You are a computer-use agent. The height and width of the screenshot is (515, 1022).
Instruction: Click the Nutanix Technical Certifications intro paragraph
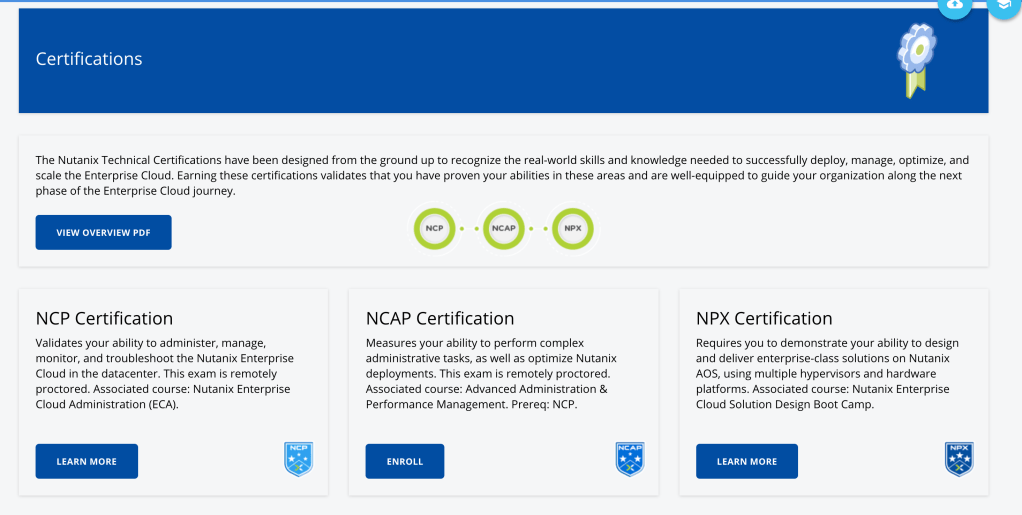click(x=502, y=175)
